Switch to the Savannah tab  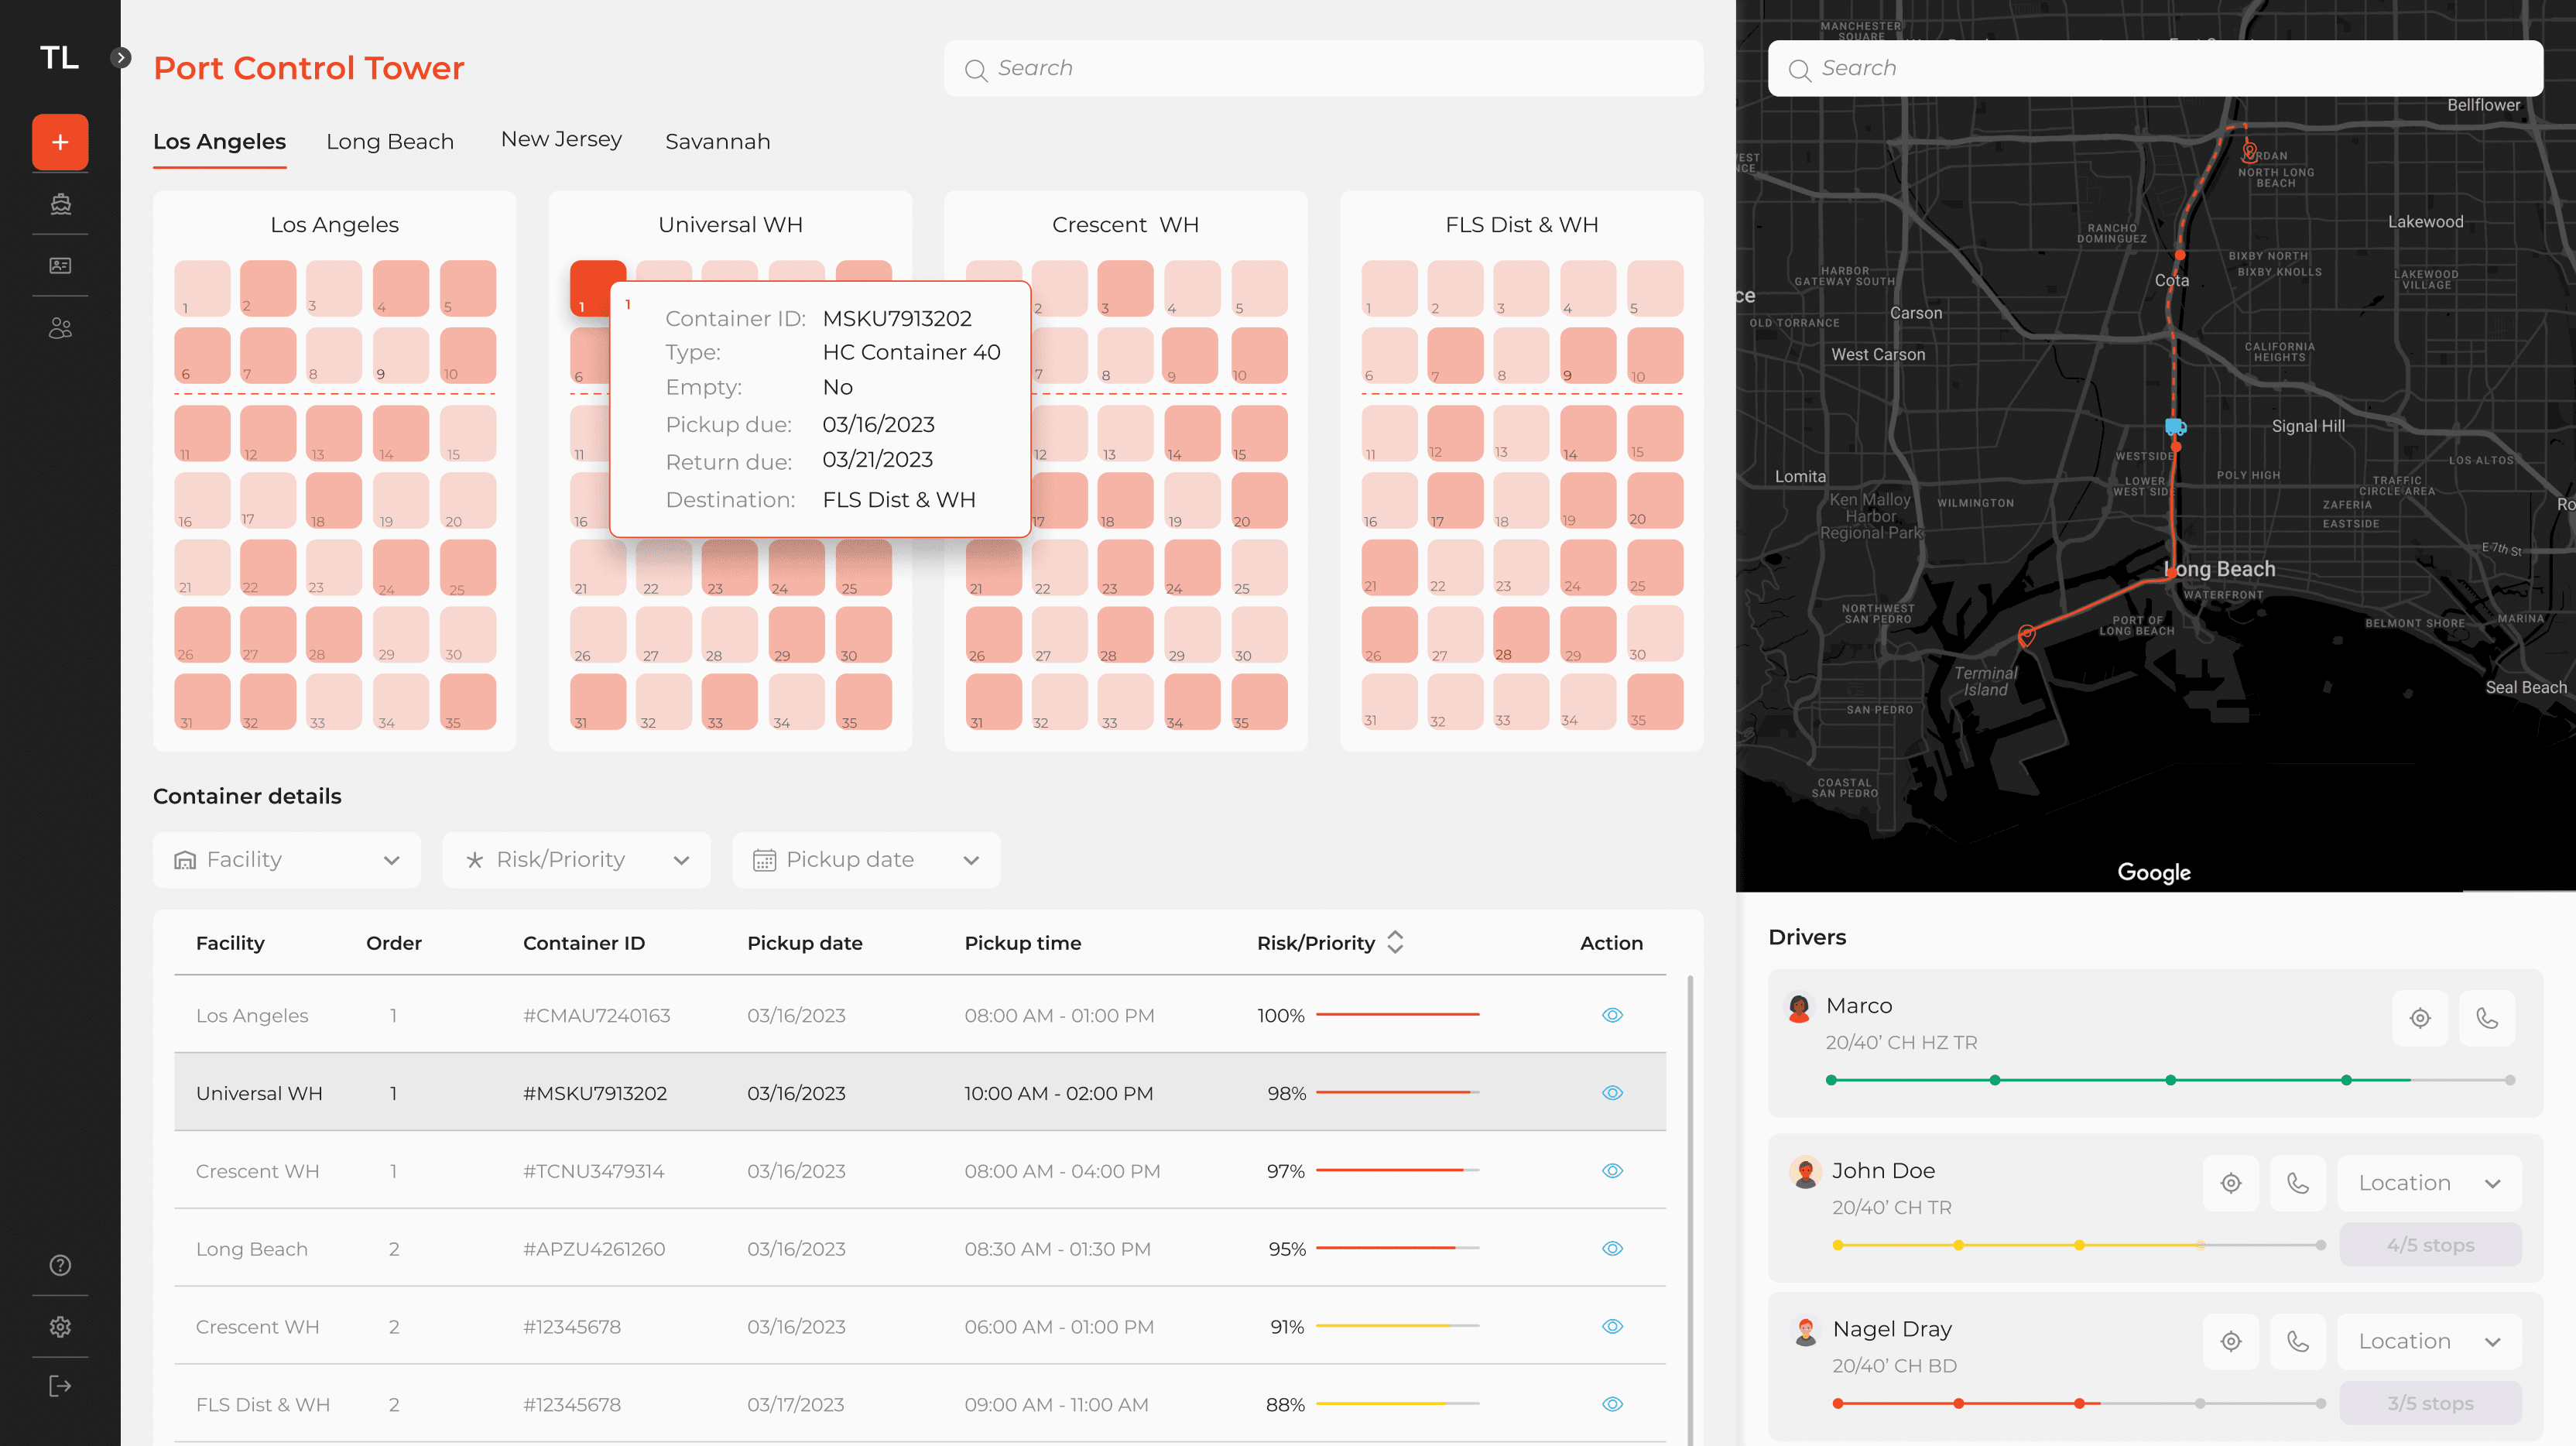coord(717,142)
